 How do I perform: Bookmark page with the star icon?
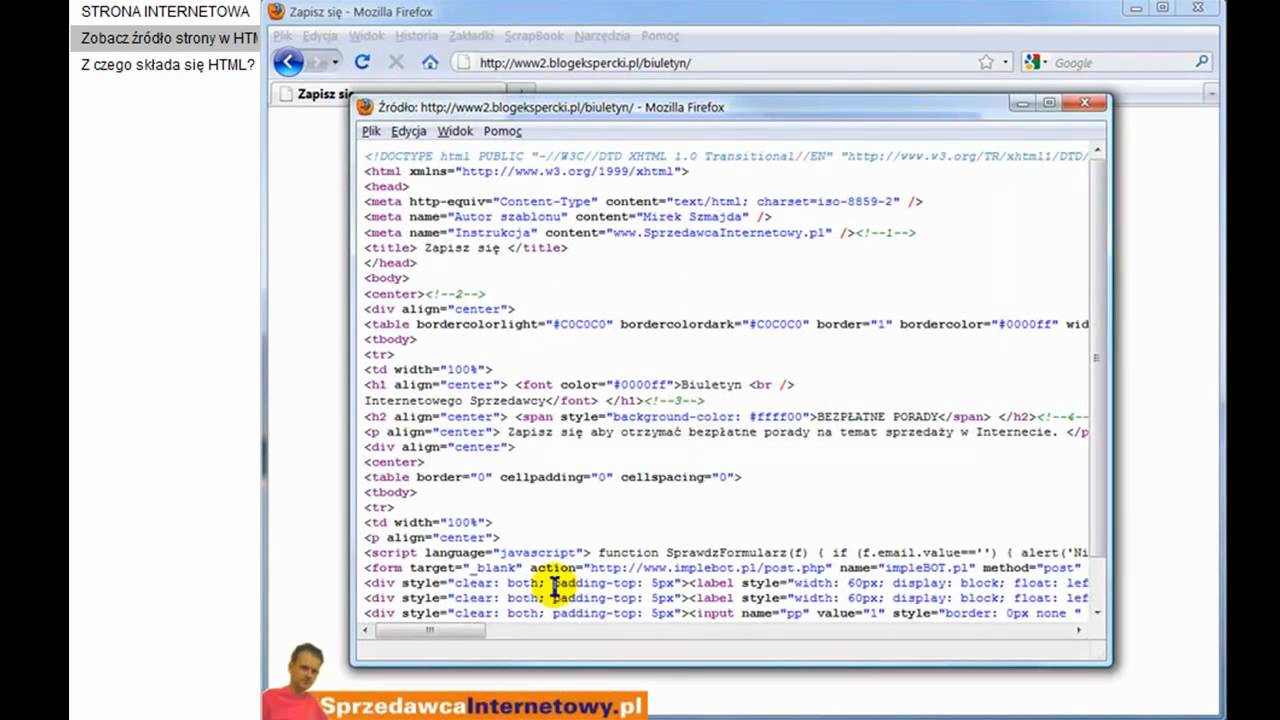coord(986,62)
